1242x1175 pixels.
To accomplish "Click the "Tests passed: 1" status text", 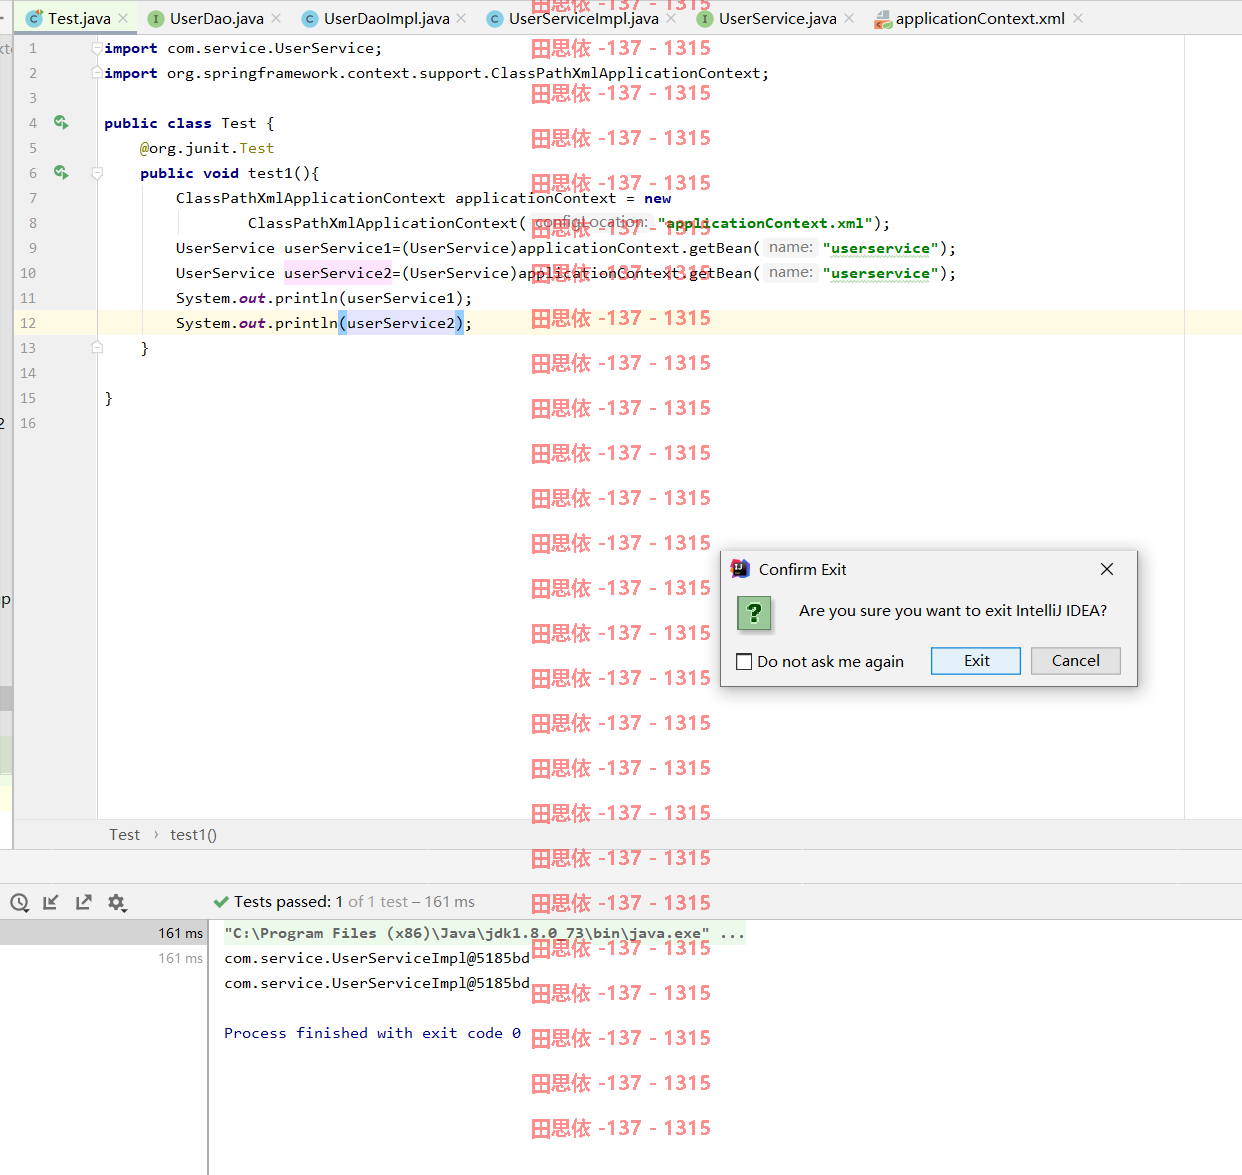I will coord(288,902).
